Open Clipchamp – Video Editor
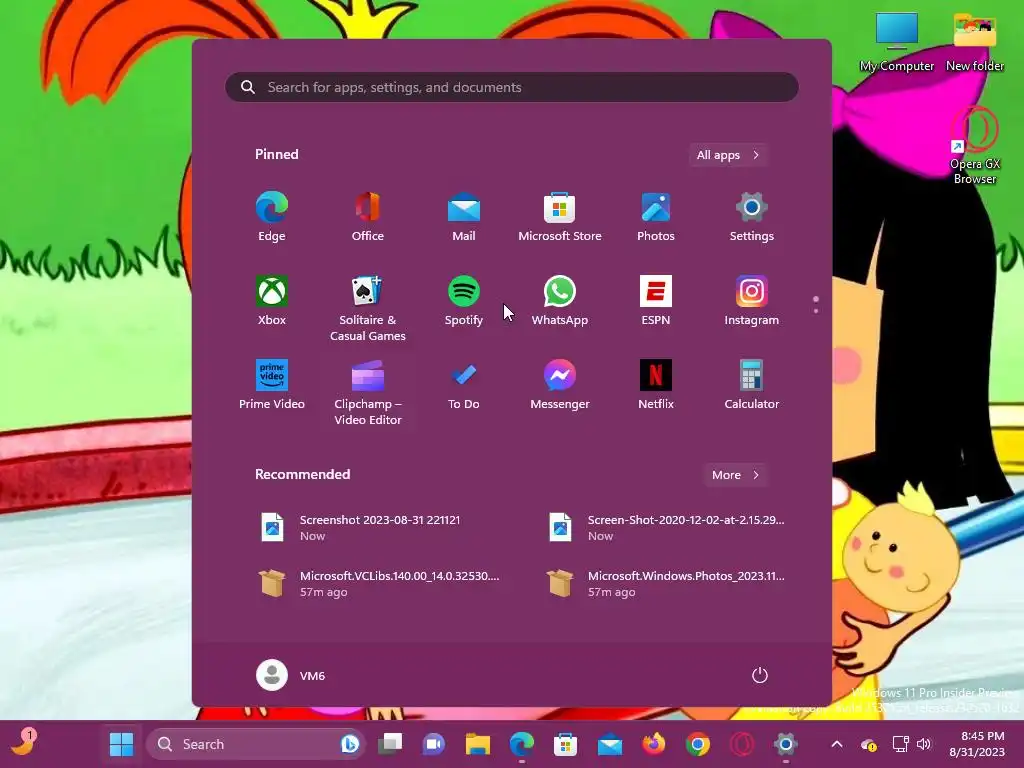The width and height of the screenshot is (1024, 768). tap(368, 392)
